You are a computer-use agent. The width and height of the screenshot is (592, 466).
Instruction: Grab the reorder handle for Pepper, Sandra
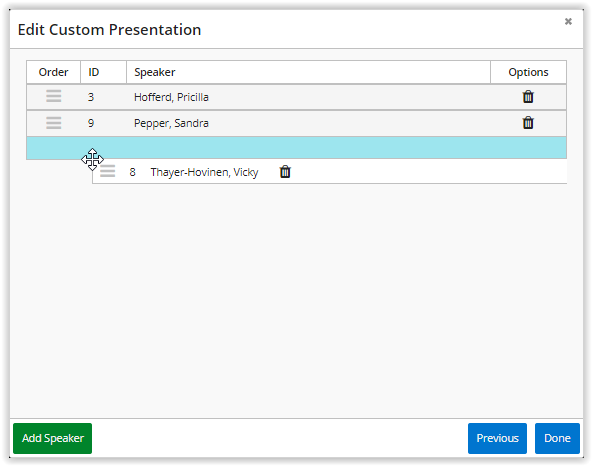[x=54, y=123]
